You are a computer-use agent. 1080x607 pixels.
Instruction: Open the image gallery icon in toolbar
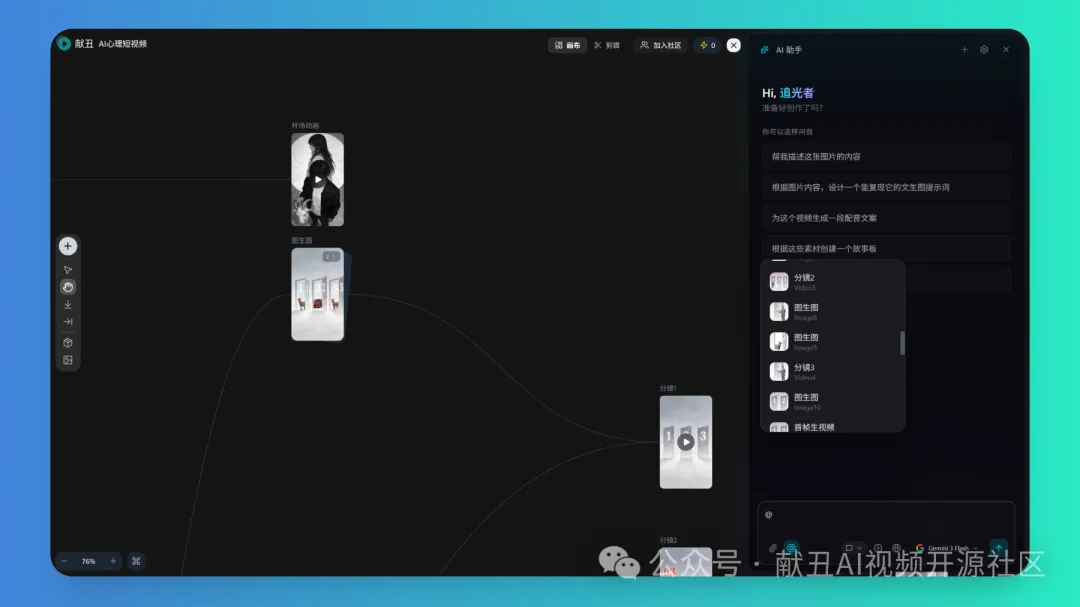68,360
